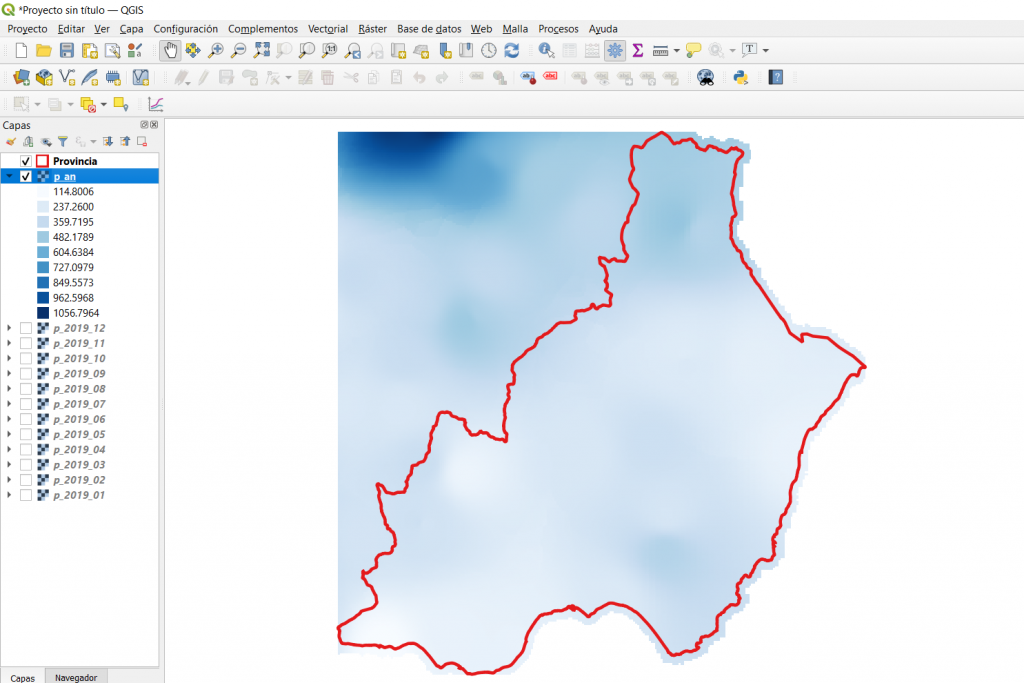Open the Python console
The width and height of the screenshot is (1024, 683).
click(x=741, y=77)
